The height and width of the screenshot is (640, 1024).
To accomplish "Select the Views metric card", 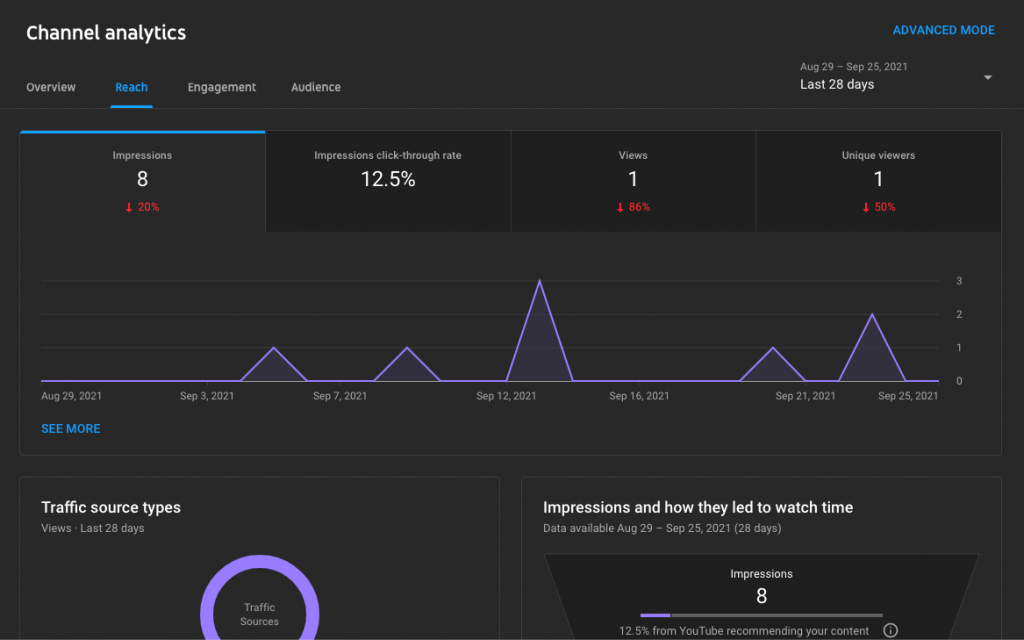I will point(633,180).
